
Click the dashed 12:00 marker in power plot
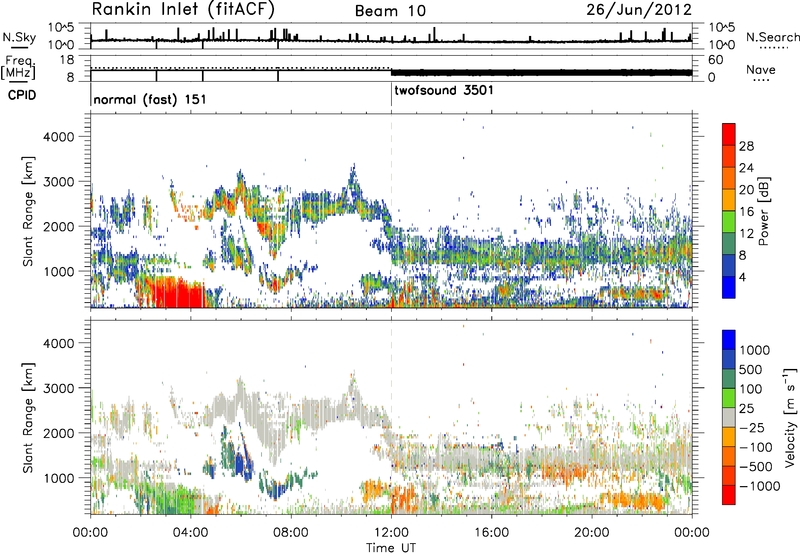391,211
